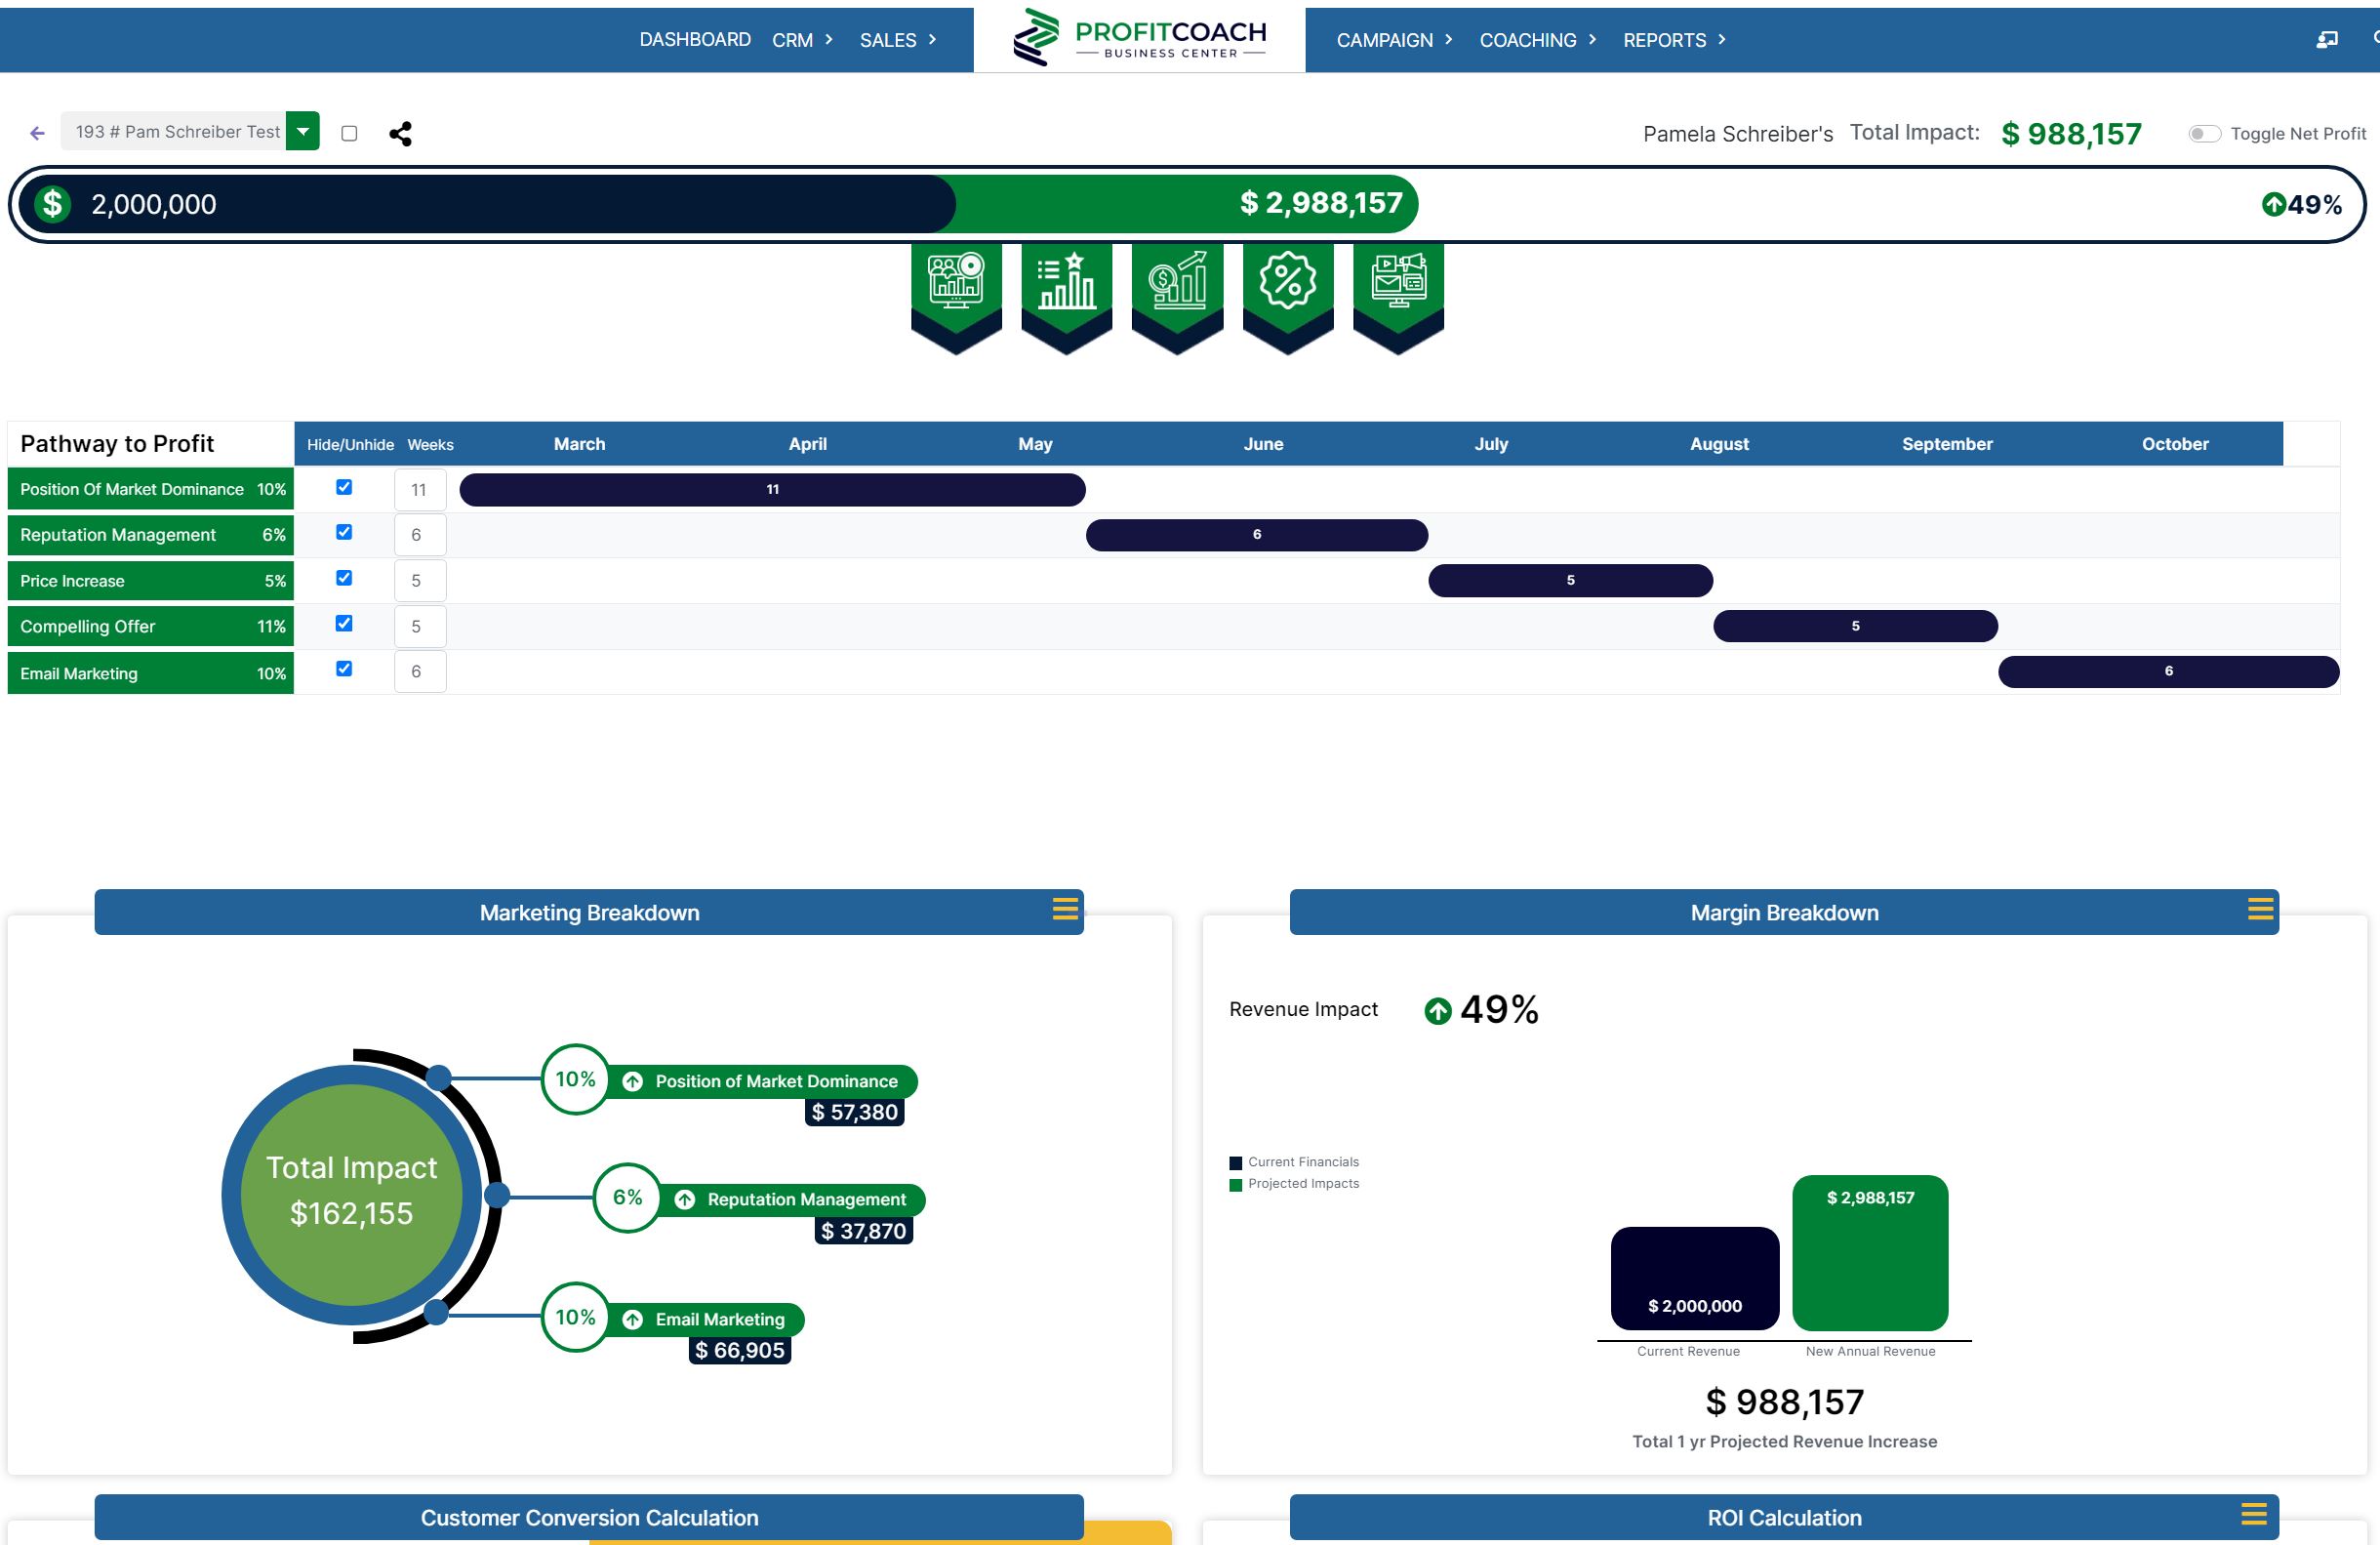Click the Reputation Management 6-week Gantt bar

pyautogui.click(x=1257, y=535)
